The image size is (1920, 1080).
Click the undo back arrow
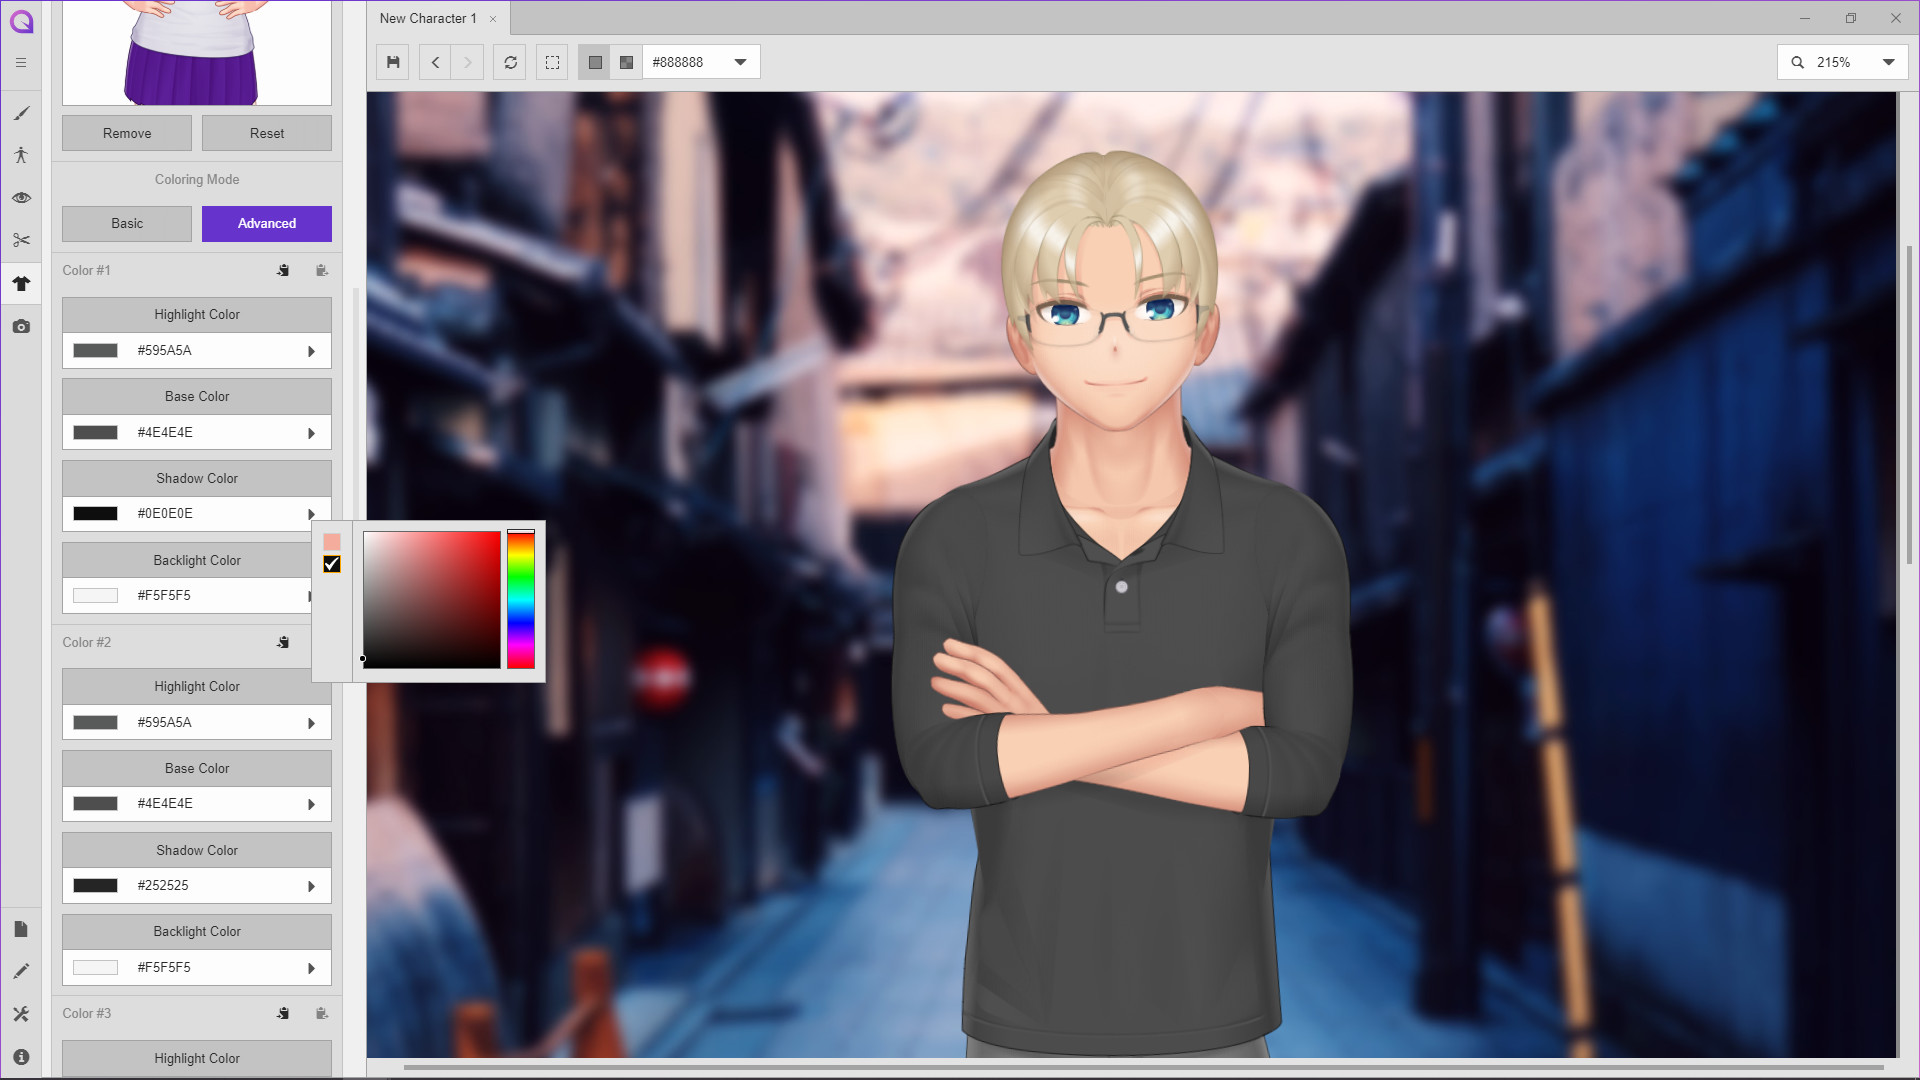pyautogui.click(x=435, y=62)
